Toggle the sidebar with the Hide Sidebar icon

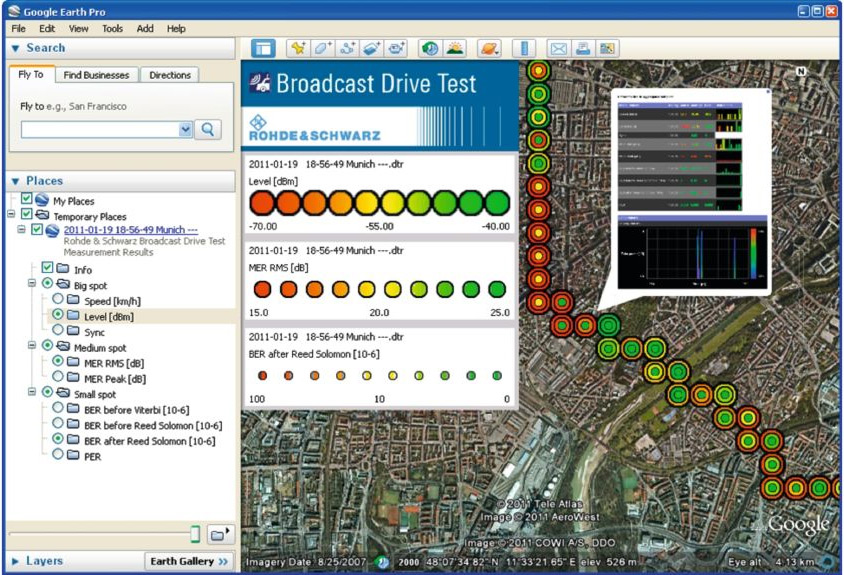263,48
